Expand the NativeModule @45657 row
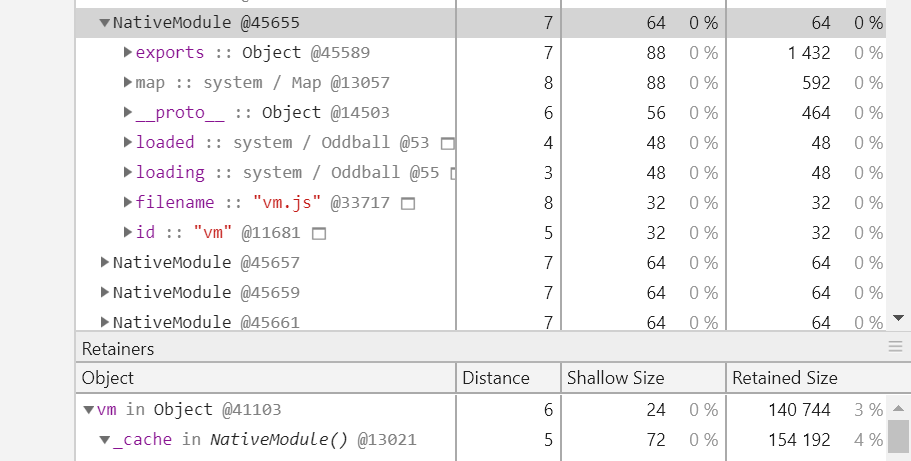The width and height of the screenshot is (911, 461). pyautogui.click(x=105, y=262)
